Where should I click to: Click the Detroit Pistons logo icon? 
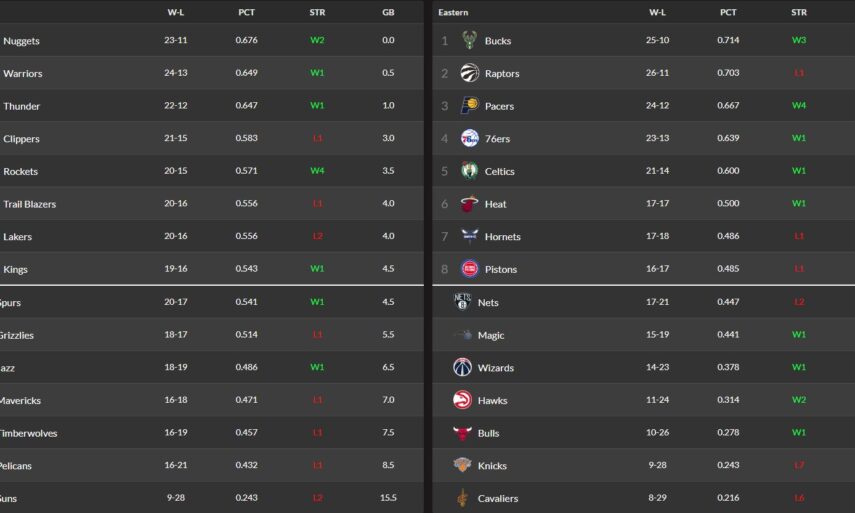tap(469, 269)
